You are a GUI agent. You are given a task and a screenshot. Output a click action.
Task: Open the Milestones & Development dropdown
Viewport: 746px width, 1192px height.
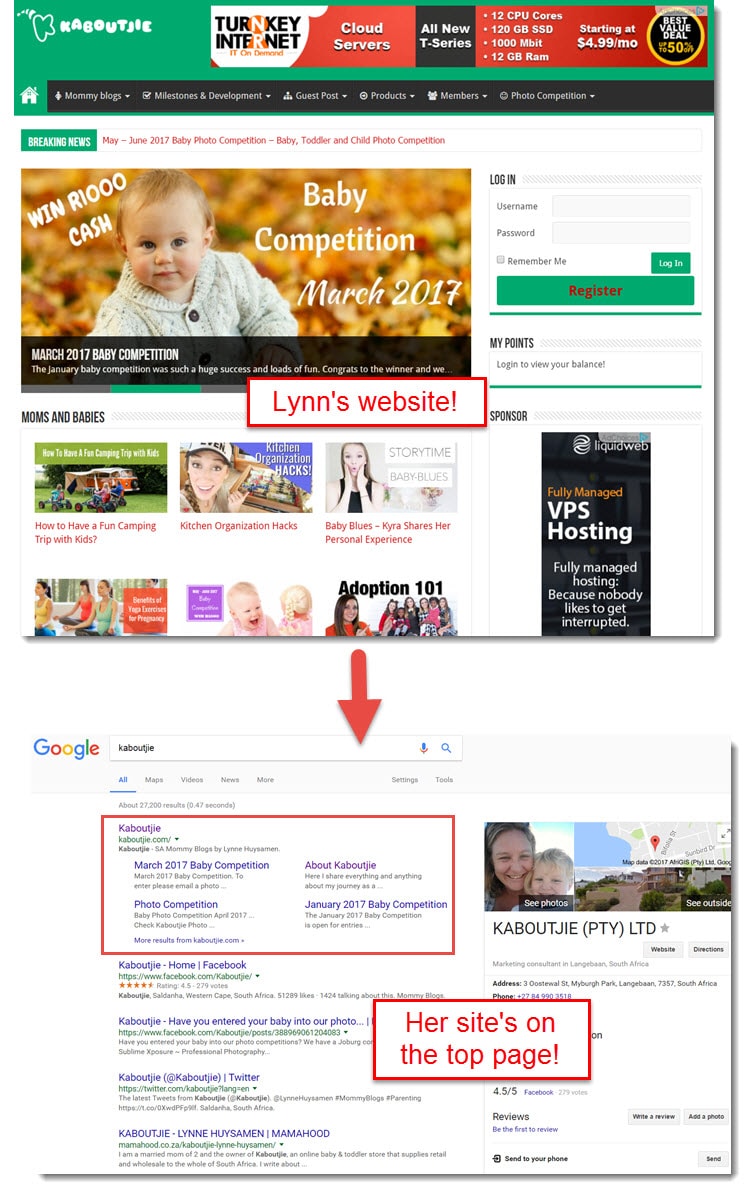(x=206, y=96)
